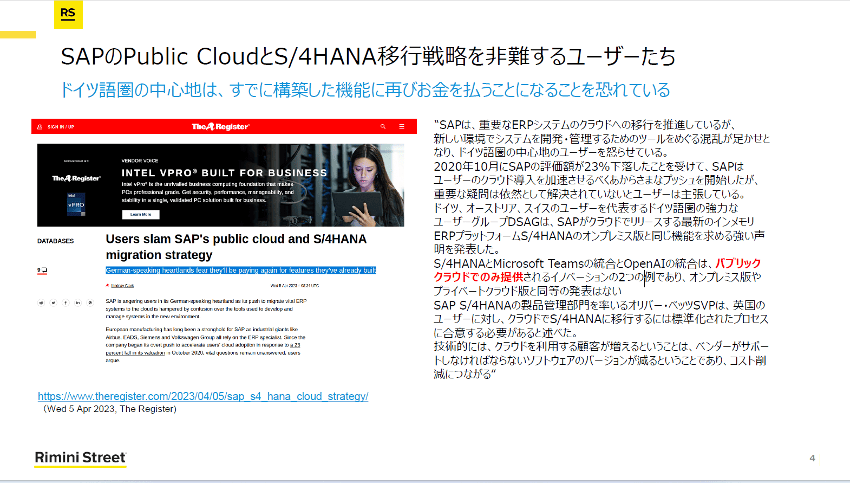Click the woman with tablet ad image
This screenshot has width=850, height=484.
366,185
